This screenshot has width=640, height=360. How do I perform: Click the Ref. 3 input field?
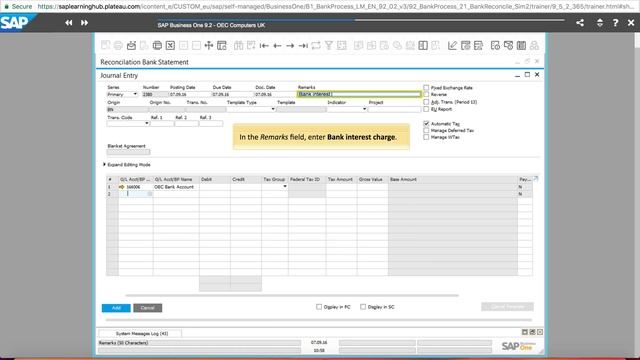pyautogui.click(x=211, y=123)
